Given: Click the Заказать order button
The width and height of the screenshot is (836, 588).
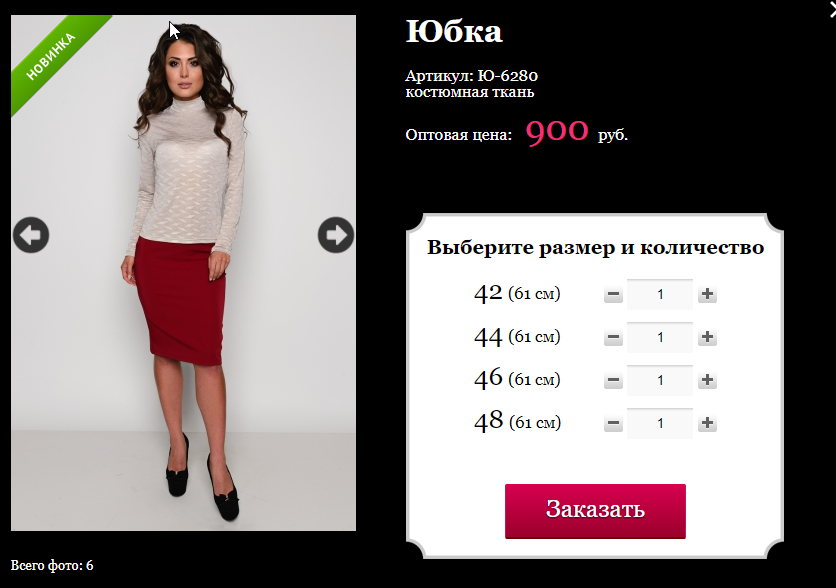Looking at the screenshot, I should point(595,511).
